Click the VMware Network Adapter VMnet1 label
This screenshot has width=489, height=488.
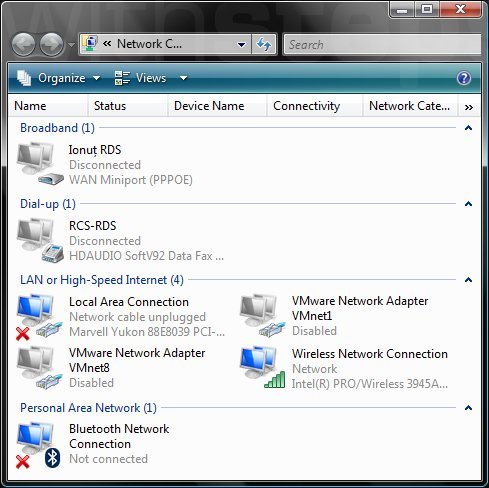click(x=360, y=308)
